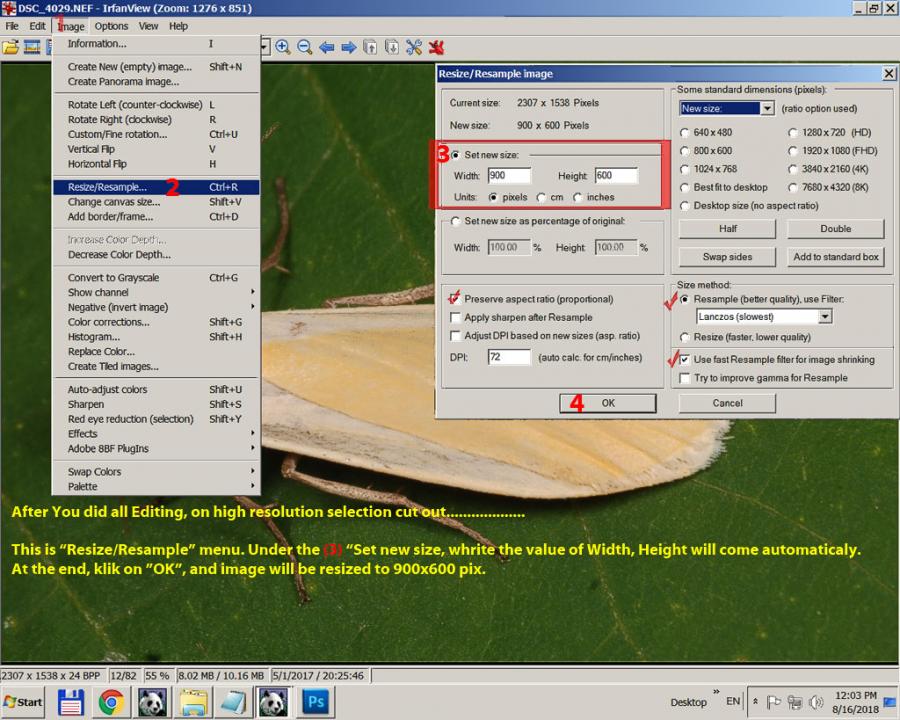Select the 640 x 480 standard dimension
900x720 pixels.
684,133
